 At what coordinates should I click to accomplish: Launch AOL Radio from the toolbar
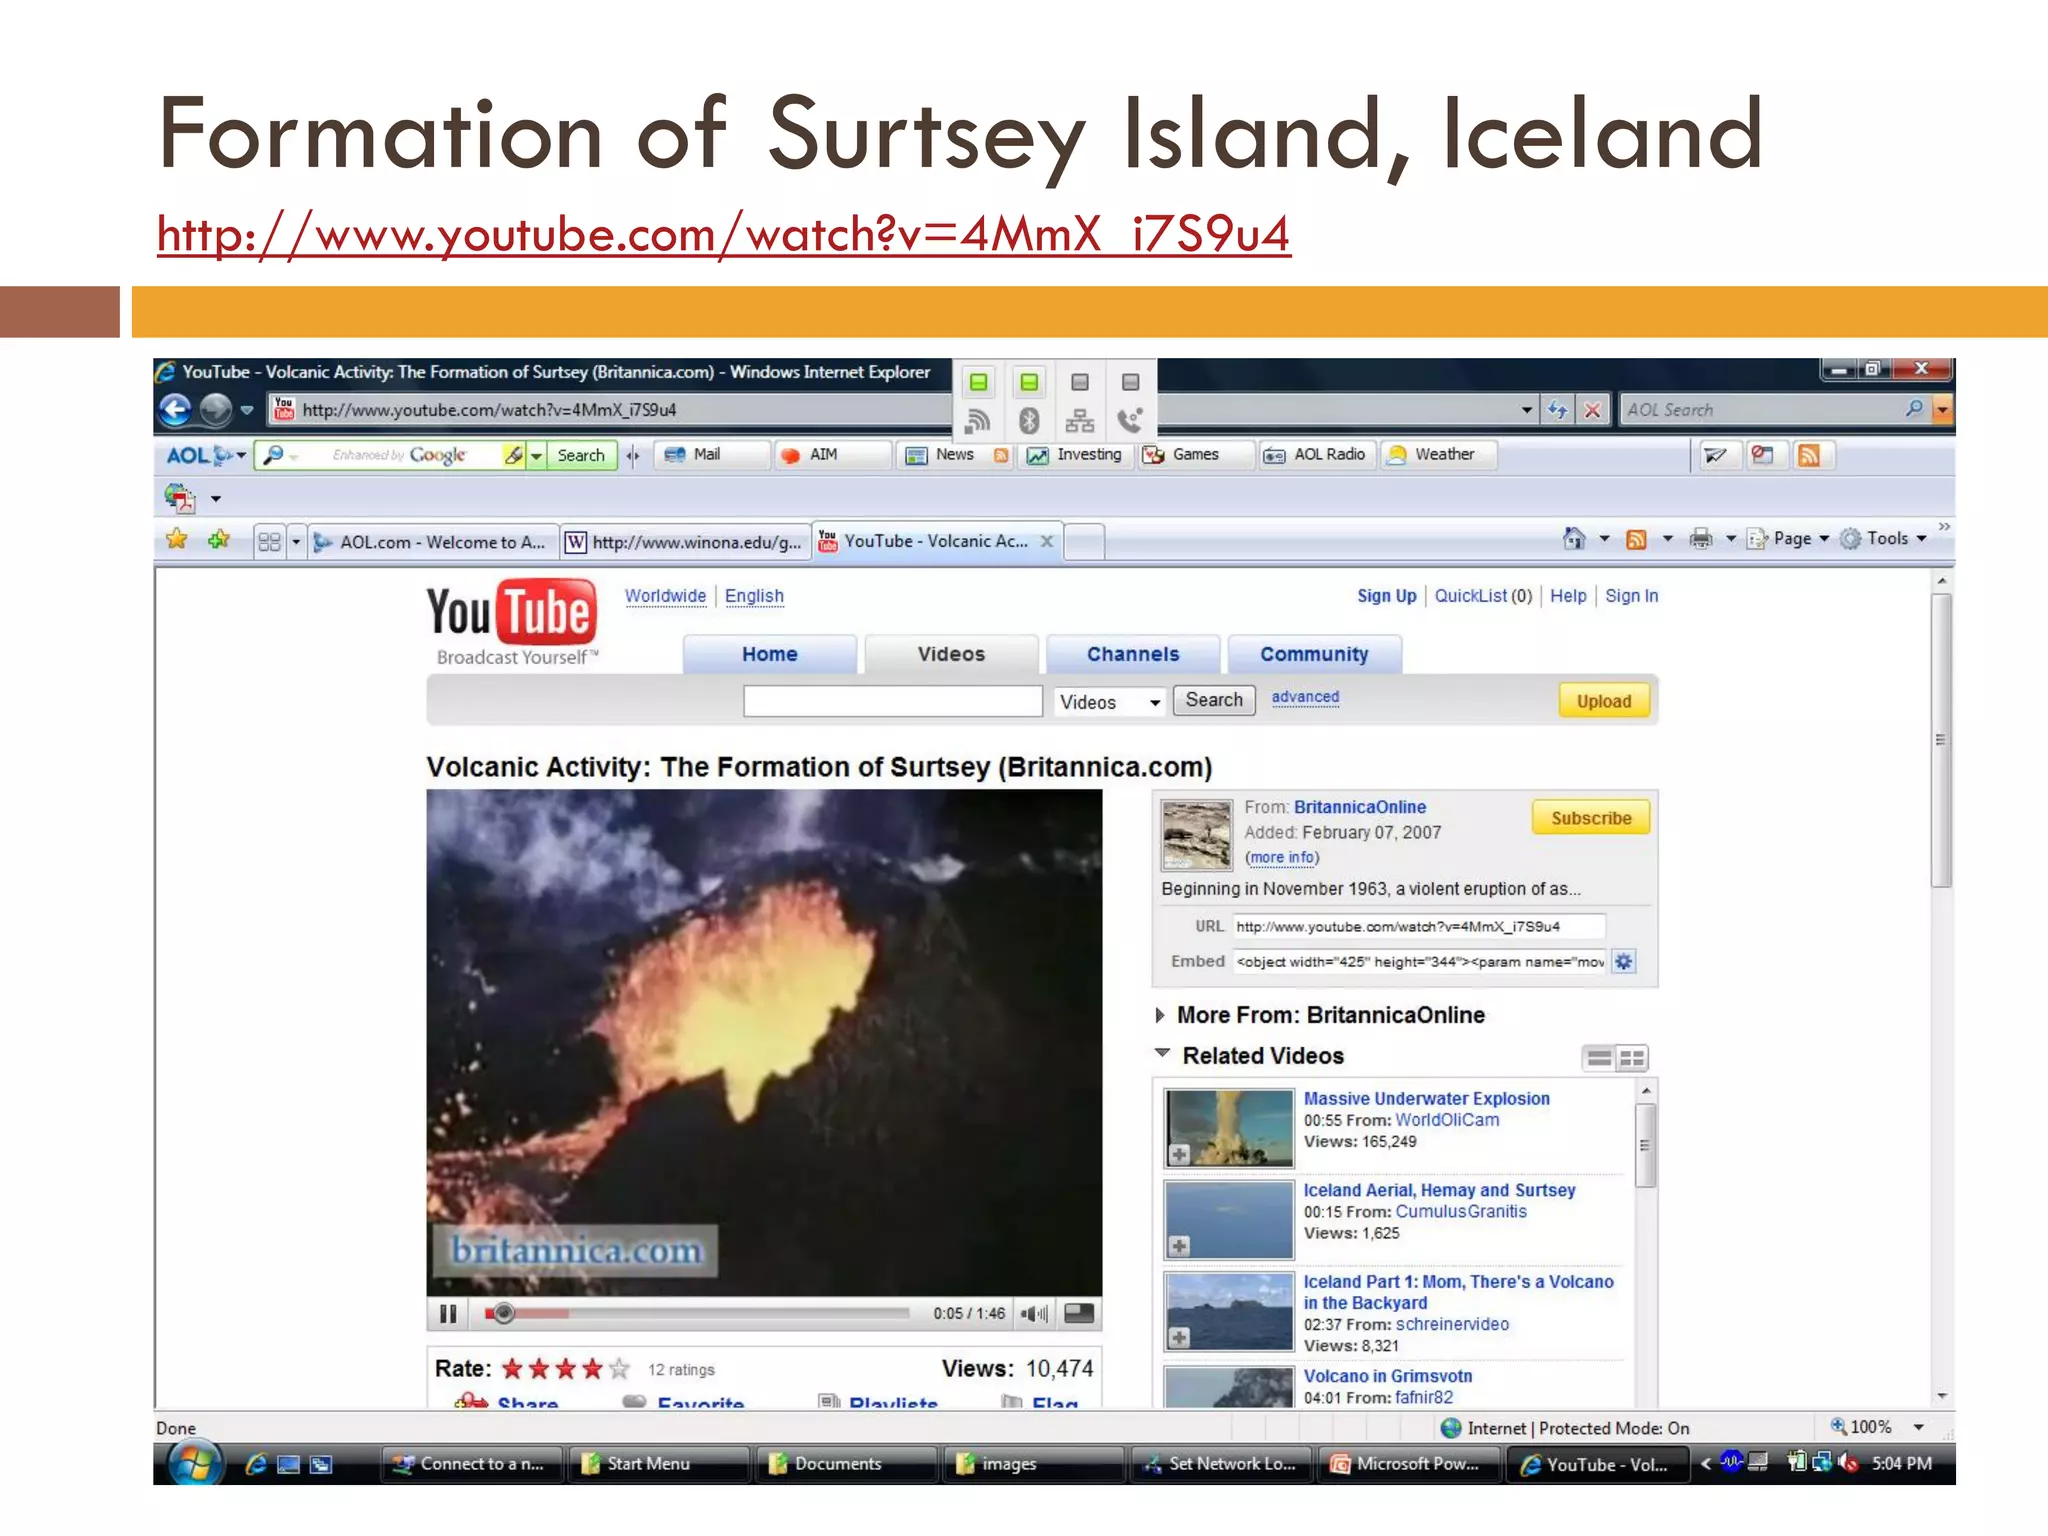[x=1316, y=454]
